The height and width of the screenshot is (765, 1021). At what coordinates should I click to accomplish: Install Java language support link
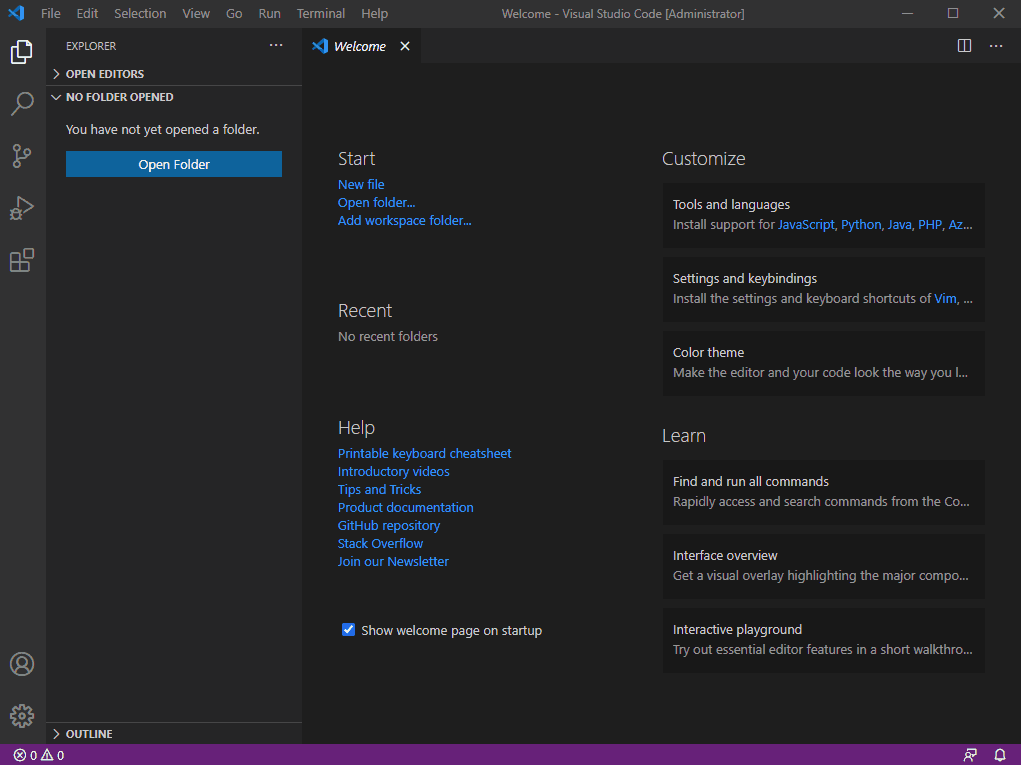click(x=899, y=225)
